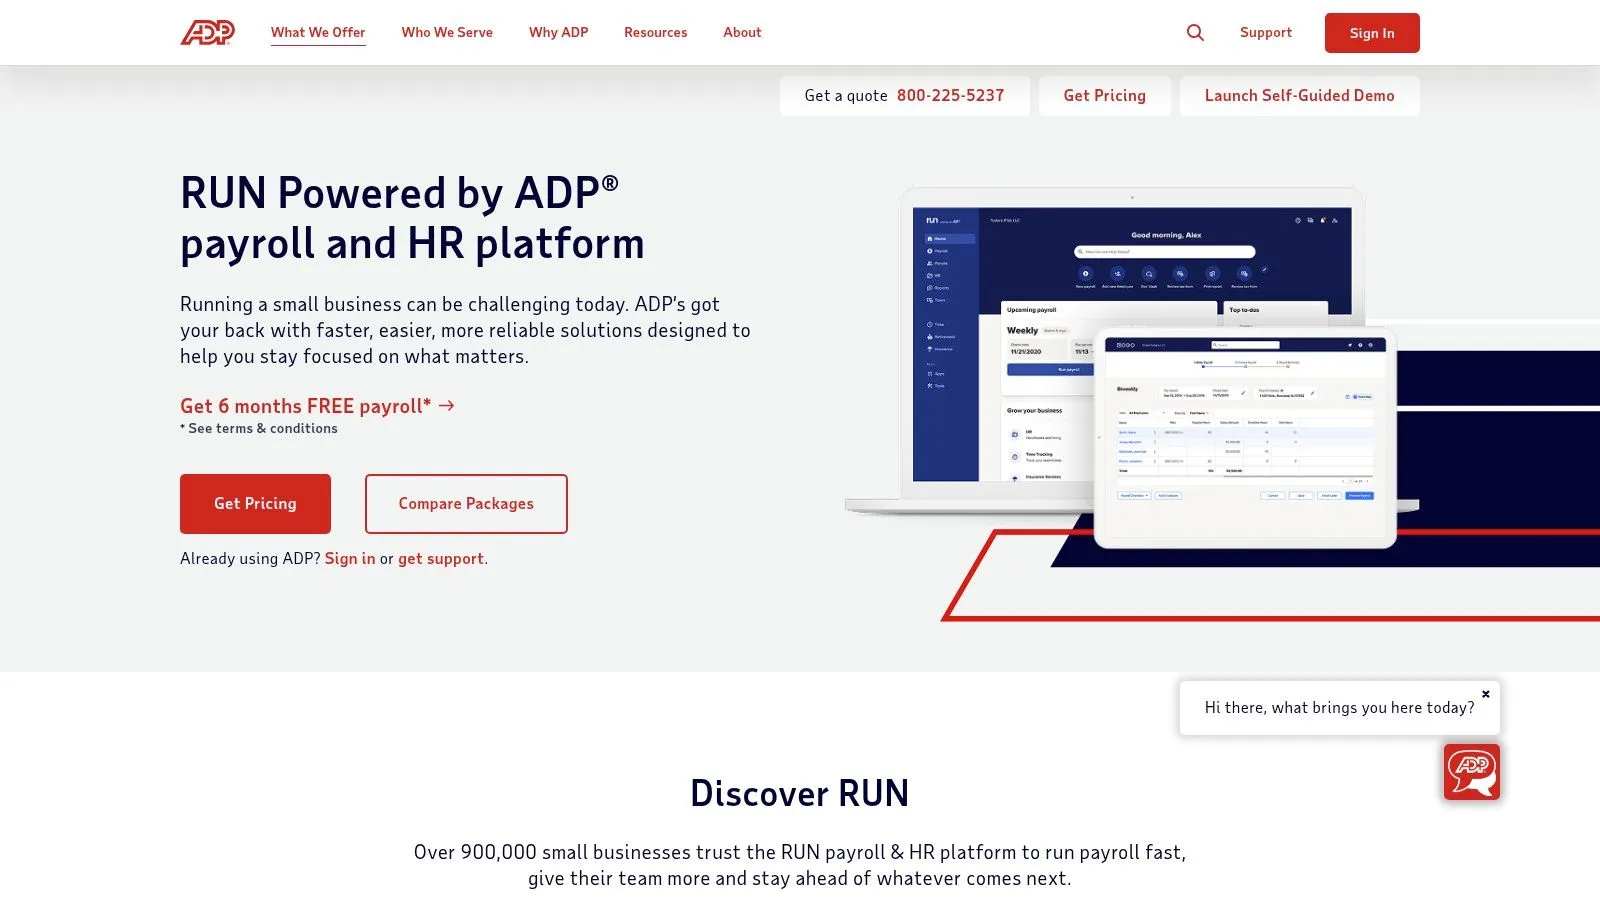
Task: Select the Insurance item in the sidebar
Action: point(929,349)
